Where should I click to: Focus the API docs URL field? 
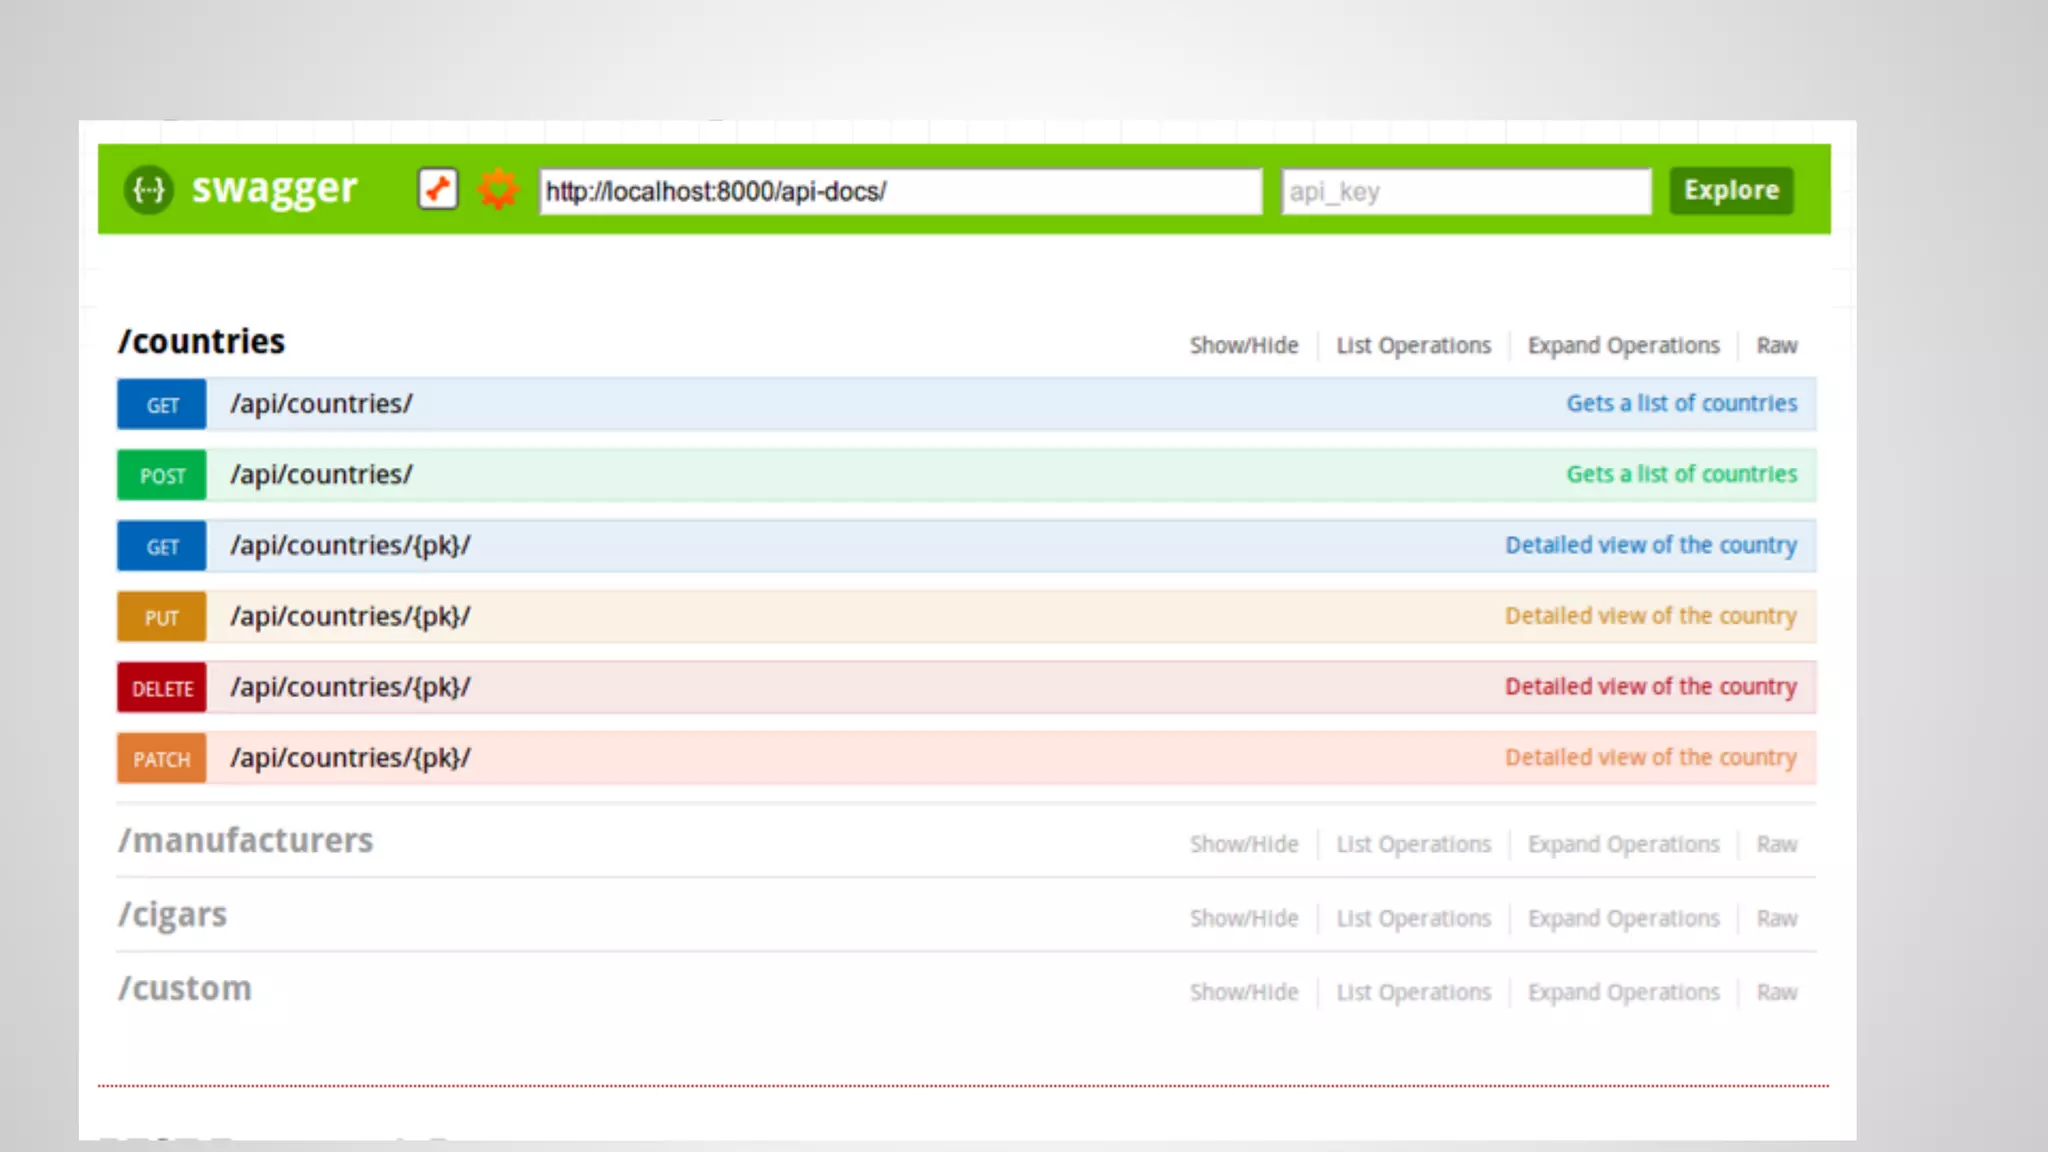click(x=900, y=191)
